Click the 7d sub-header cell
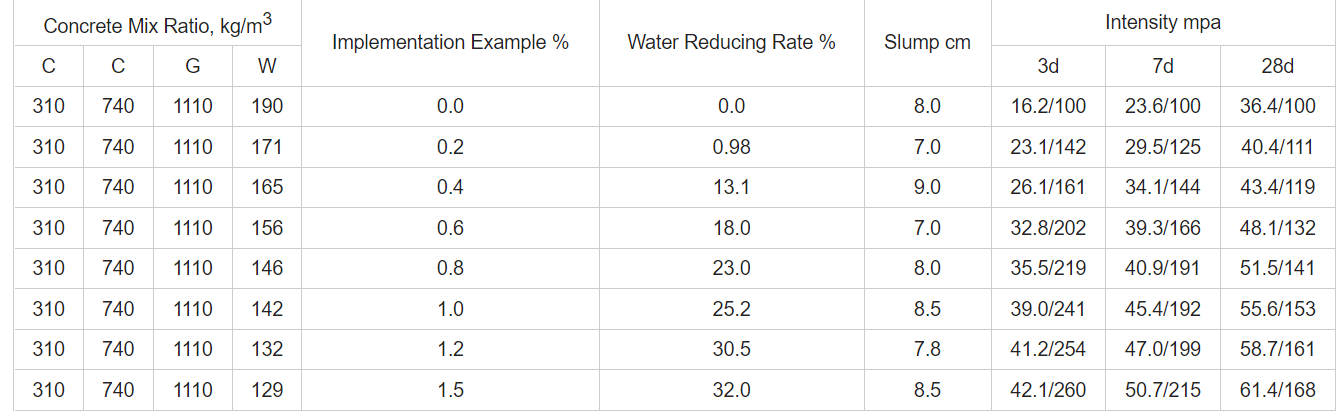Image resolution: width=1338 pixels, height=414 pixels. point(1163,66)
